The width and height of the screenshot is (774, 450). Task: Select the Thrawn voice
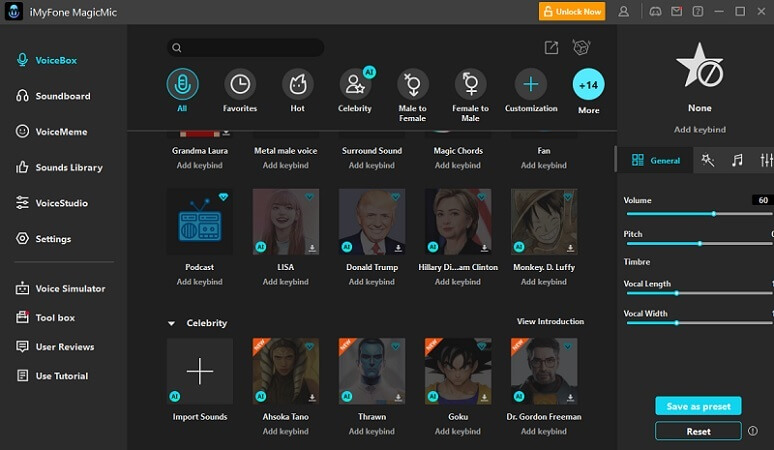(x=372, y=371)
